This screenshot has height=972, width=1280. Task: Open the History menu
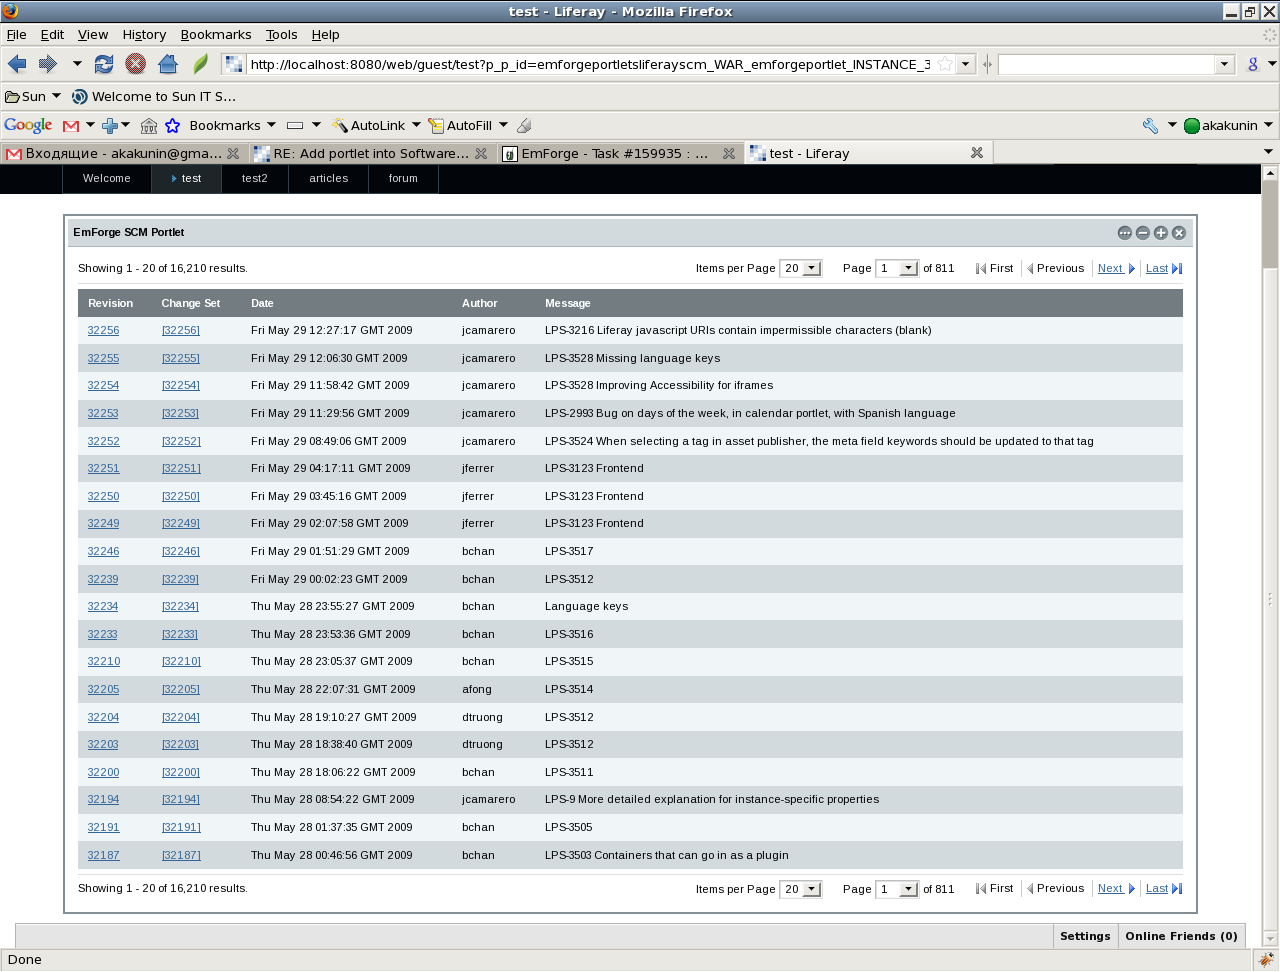coord(144,34)
